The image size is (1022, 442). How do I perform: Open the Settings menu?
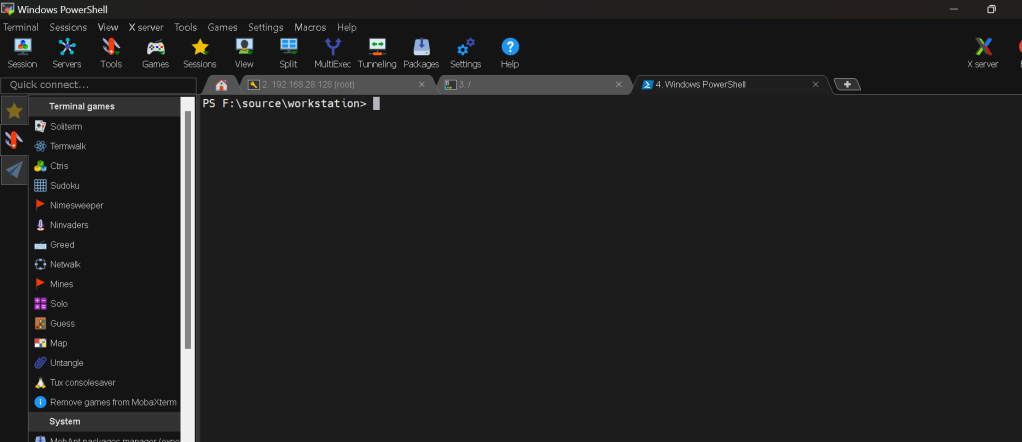click(x=266, y=27)
